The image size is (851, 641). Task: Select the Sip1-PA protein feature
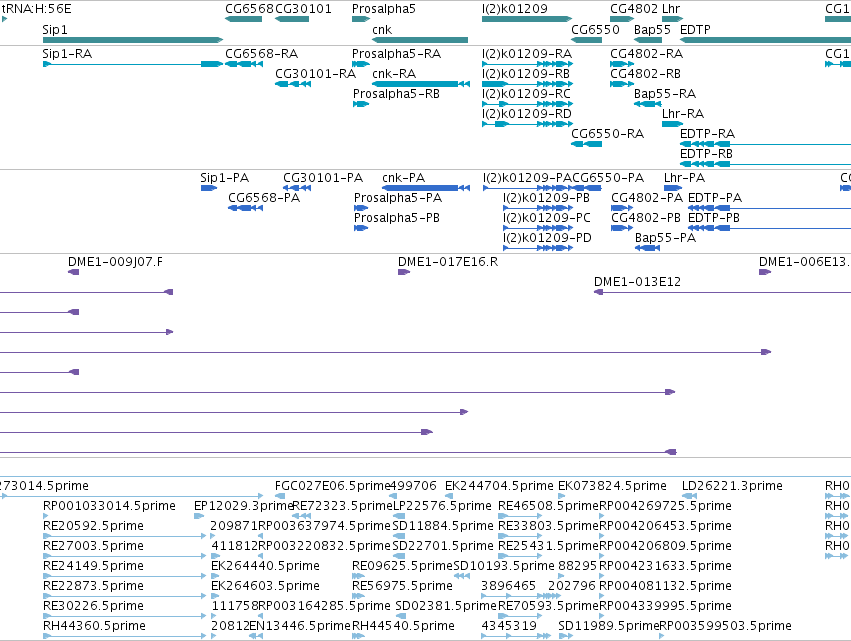point(209,188)
